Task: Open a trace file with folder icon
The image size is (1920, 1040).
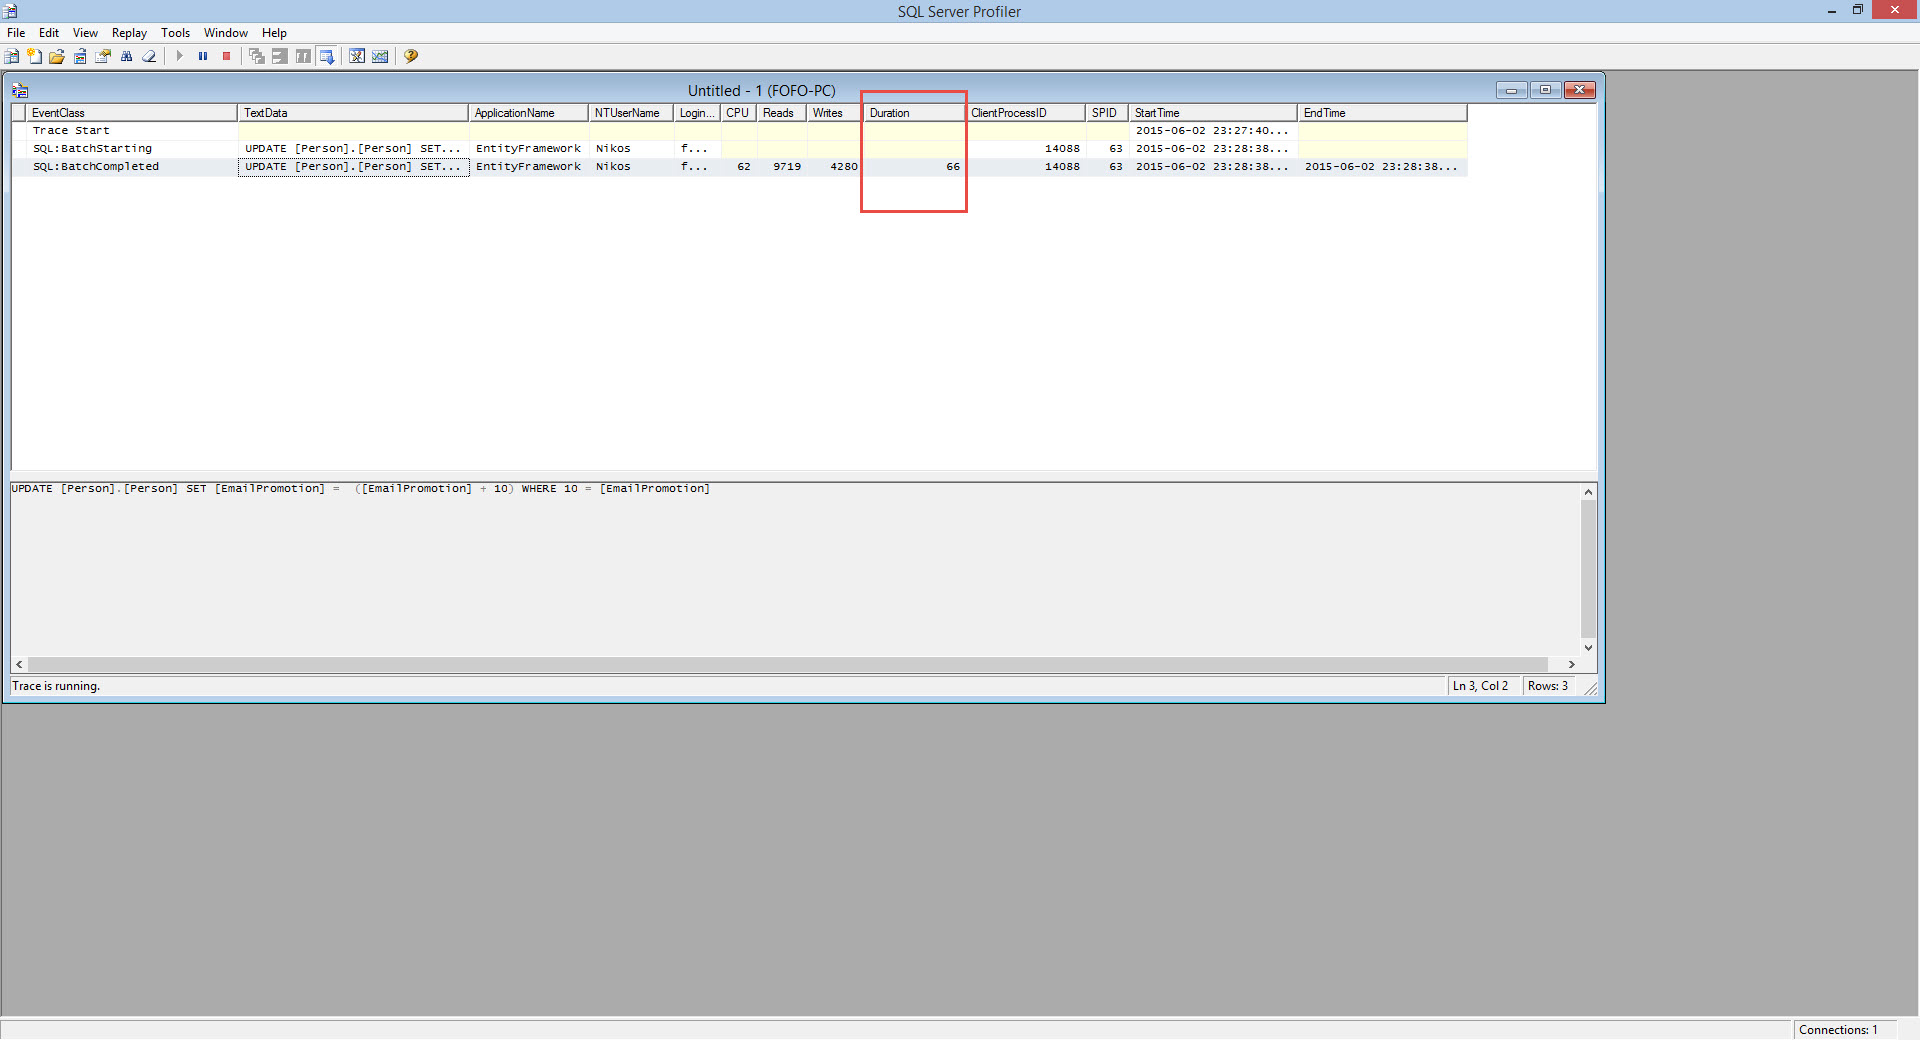Action: click(x=57, y=56)
